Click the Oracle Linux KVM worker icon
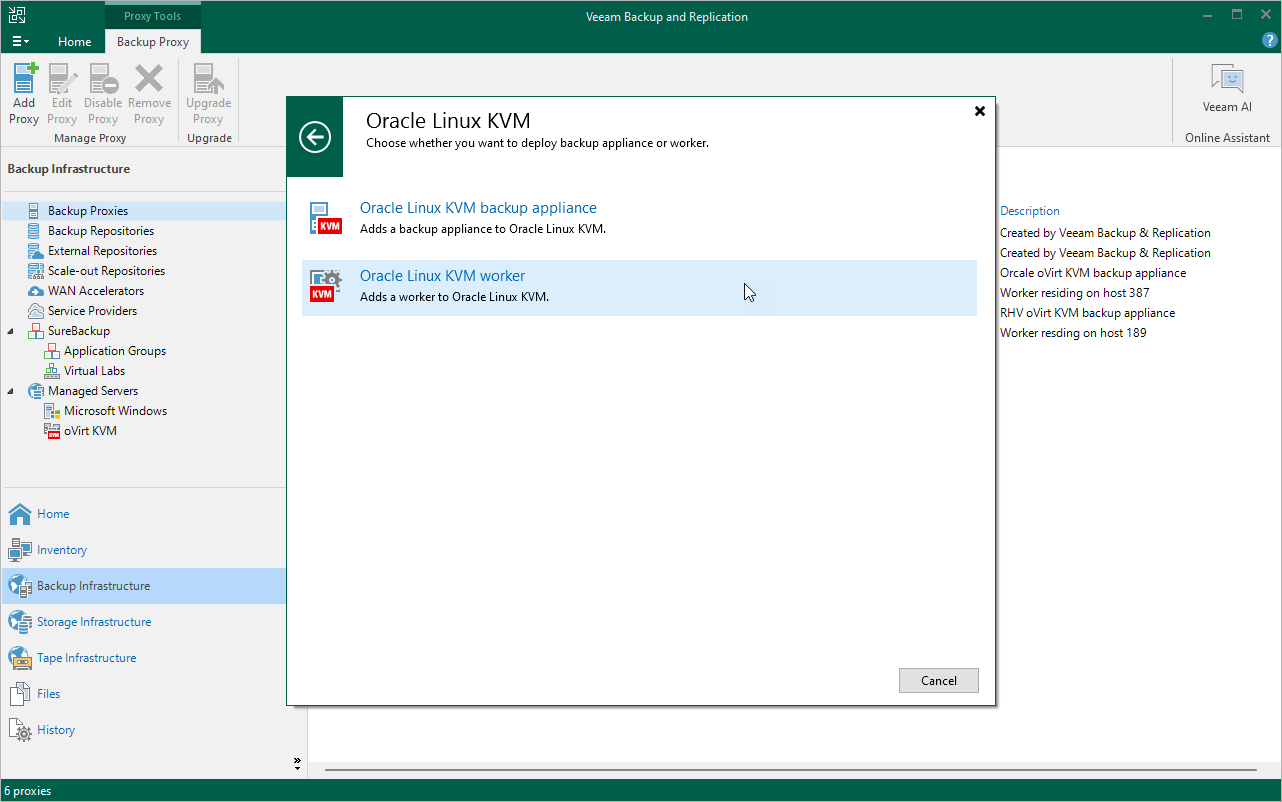 (x=326, y=286)
